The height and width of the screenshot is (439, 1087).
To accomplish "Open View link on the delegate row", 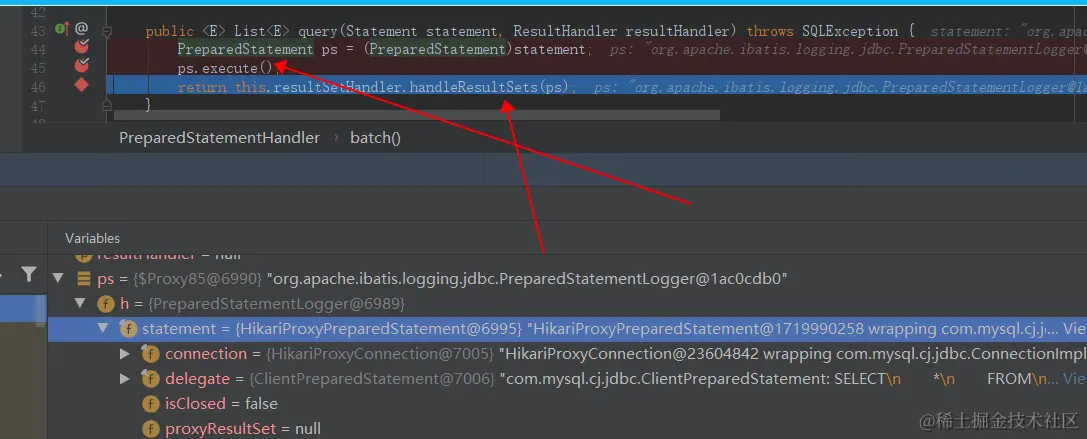I will (1074, 379).
